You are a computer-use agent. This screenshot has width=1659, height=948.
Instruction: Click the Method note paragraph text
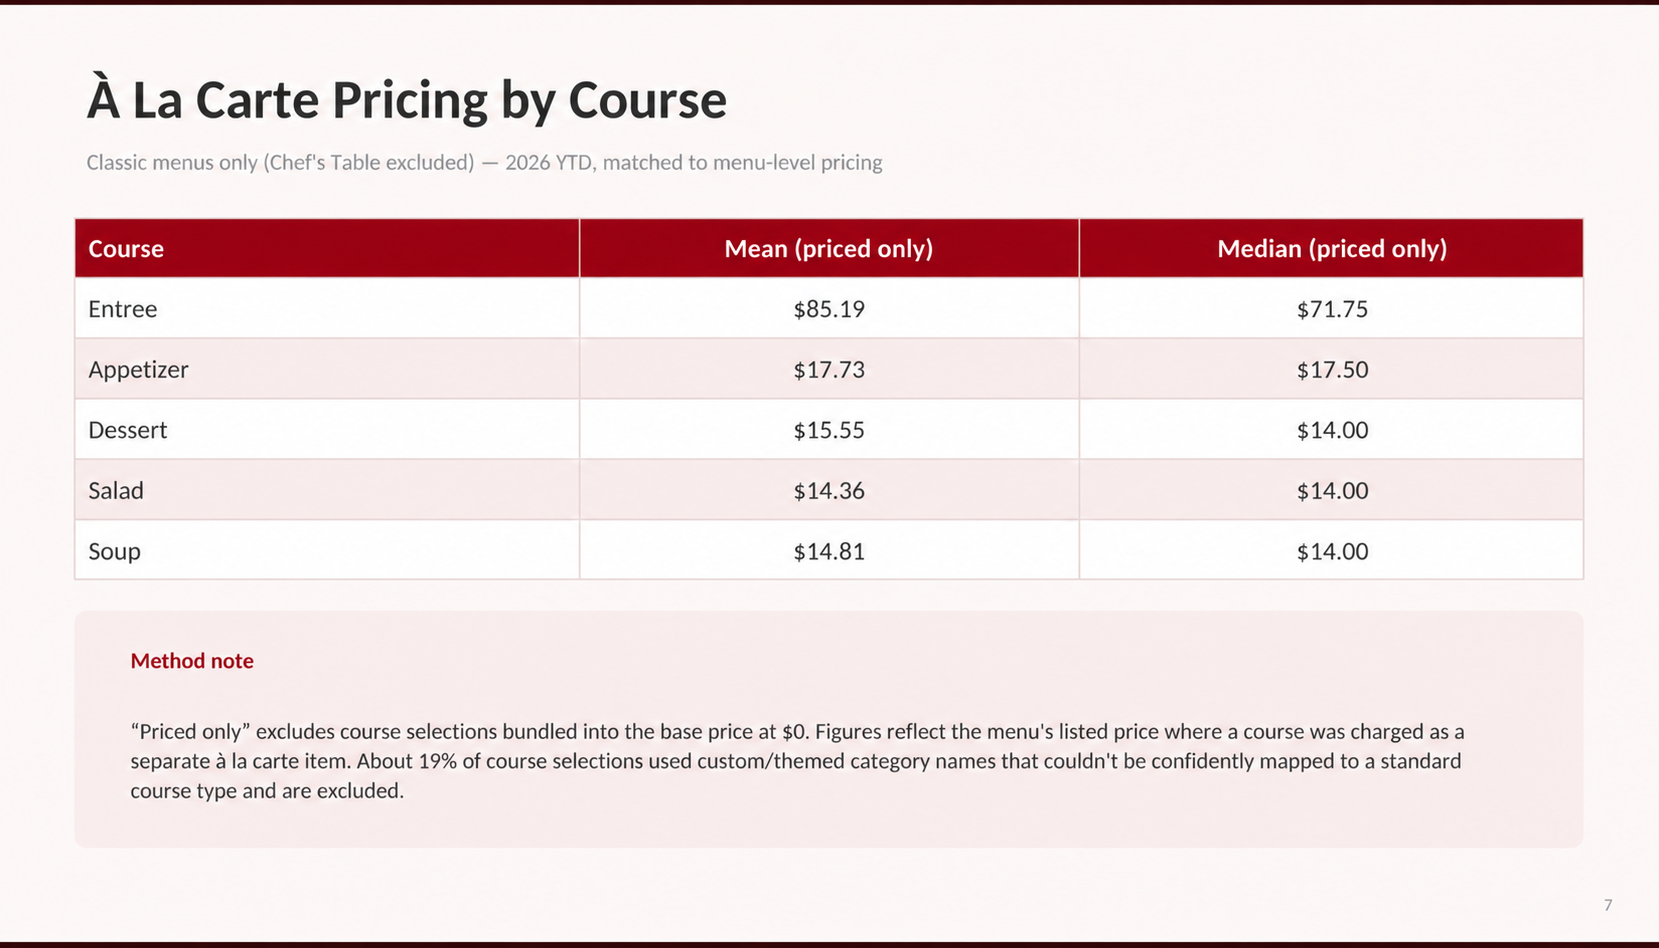click(797, 761)
